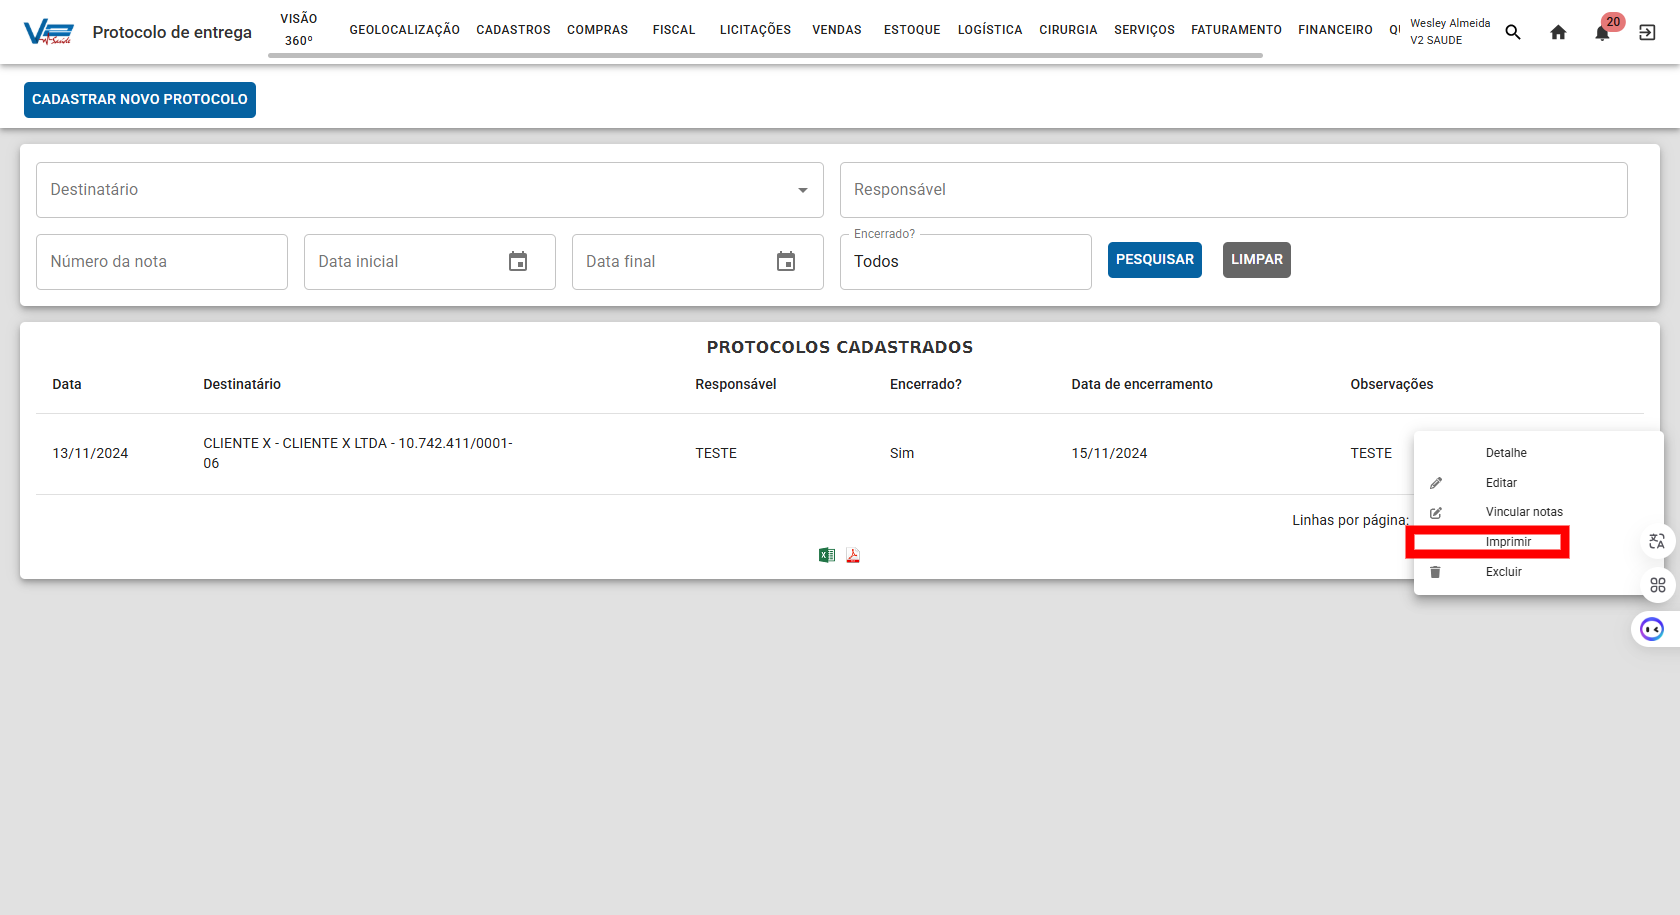Click Wesley Almeida user profile
Screen dimensions: 1680x915
(x=1450, y=31)
